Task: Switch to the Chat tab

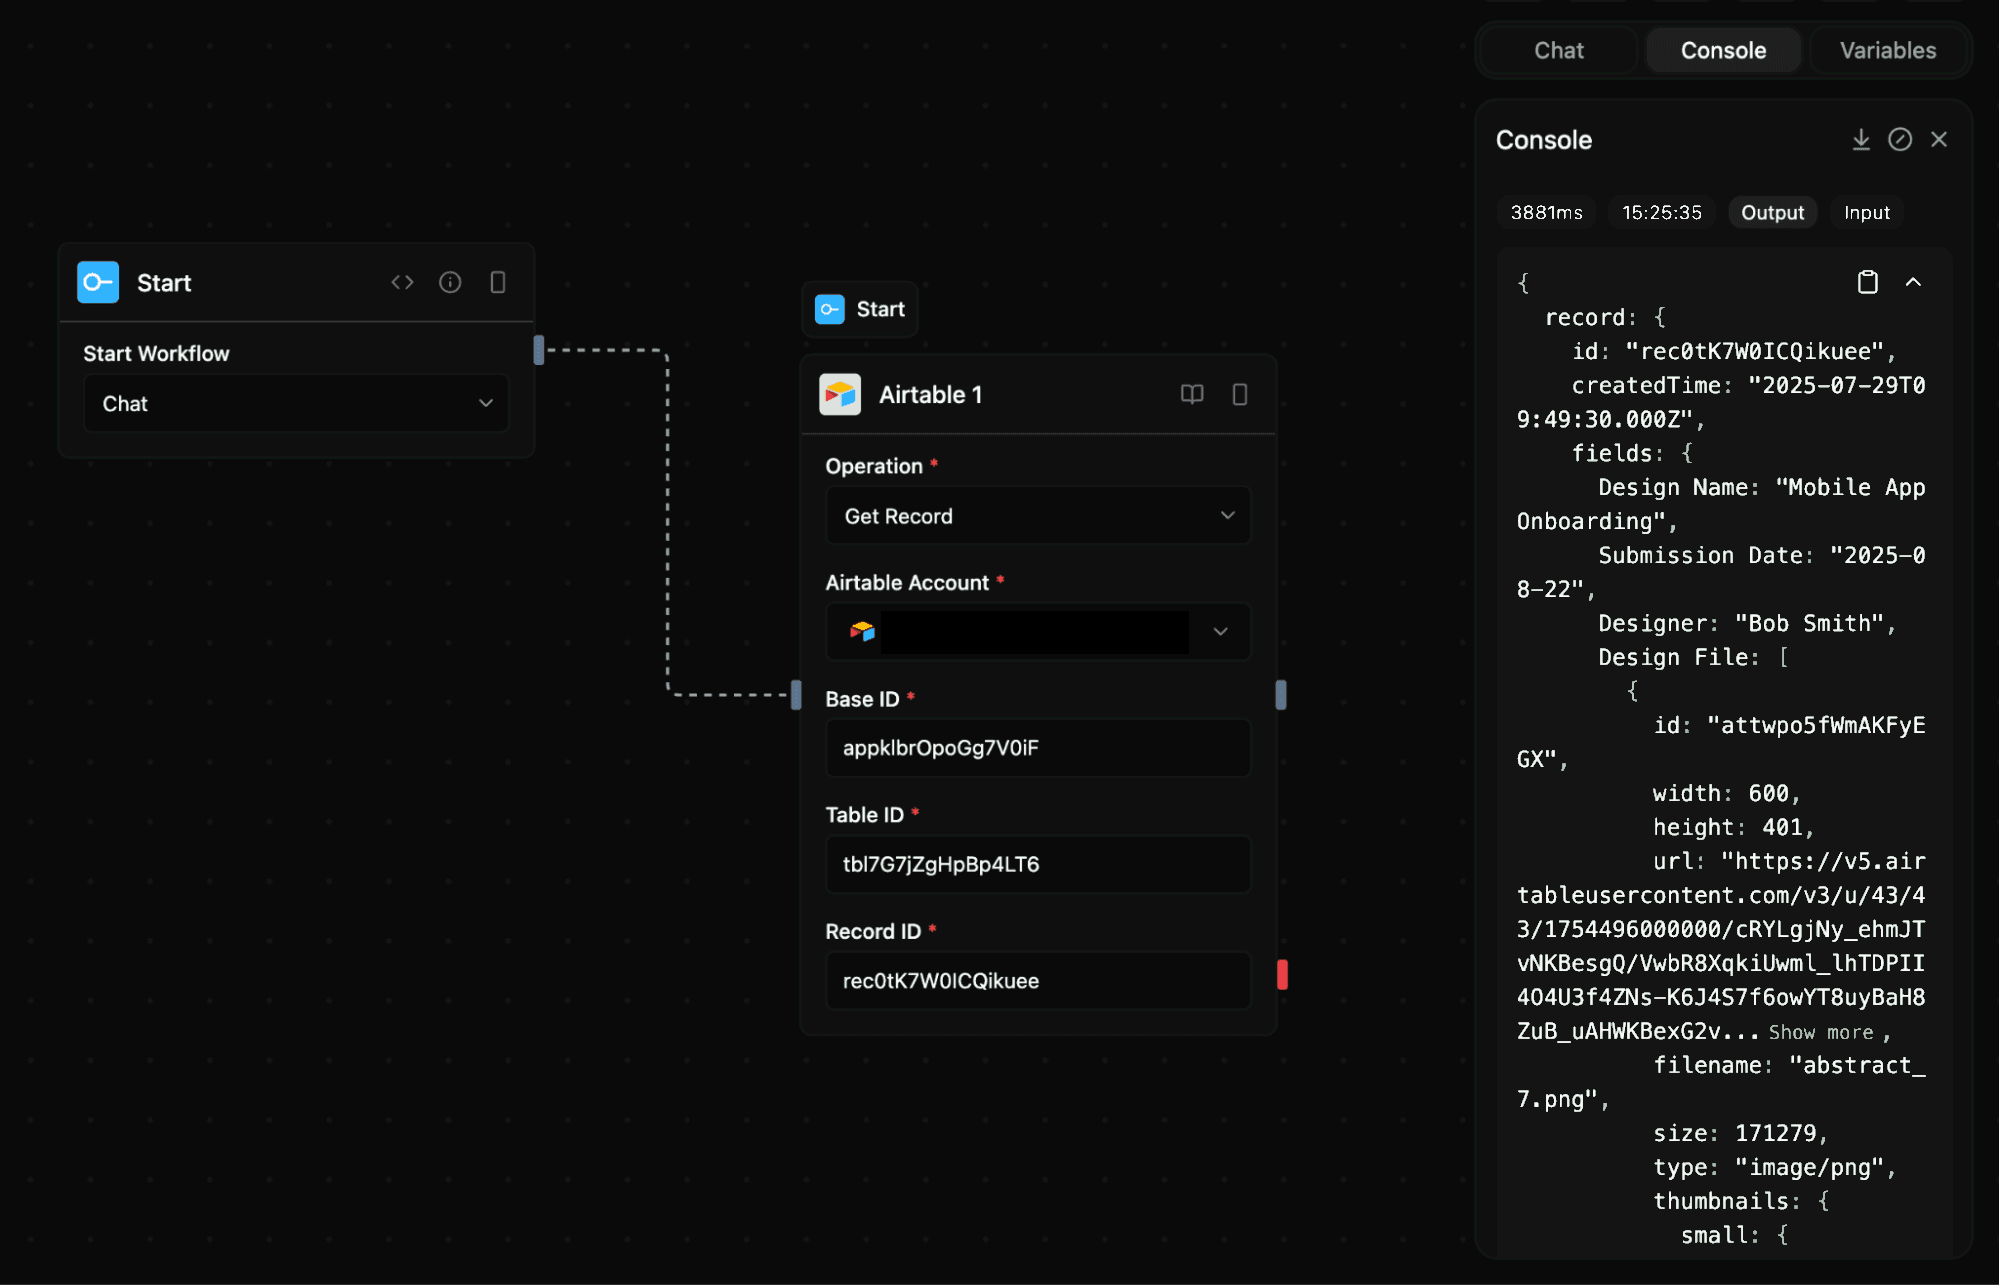Action: pyautogui.click(x=1557, y=49)
